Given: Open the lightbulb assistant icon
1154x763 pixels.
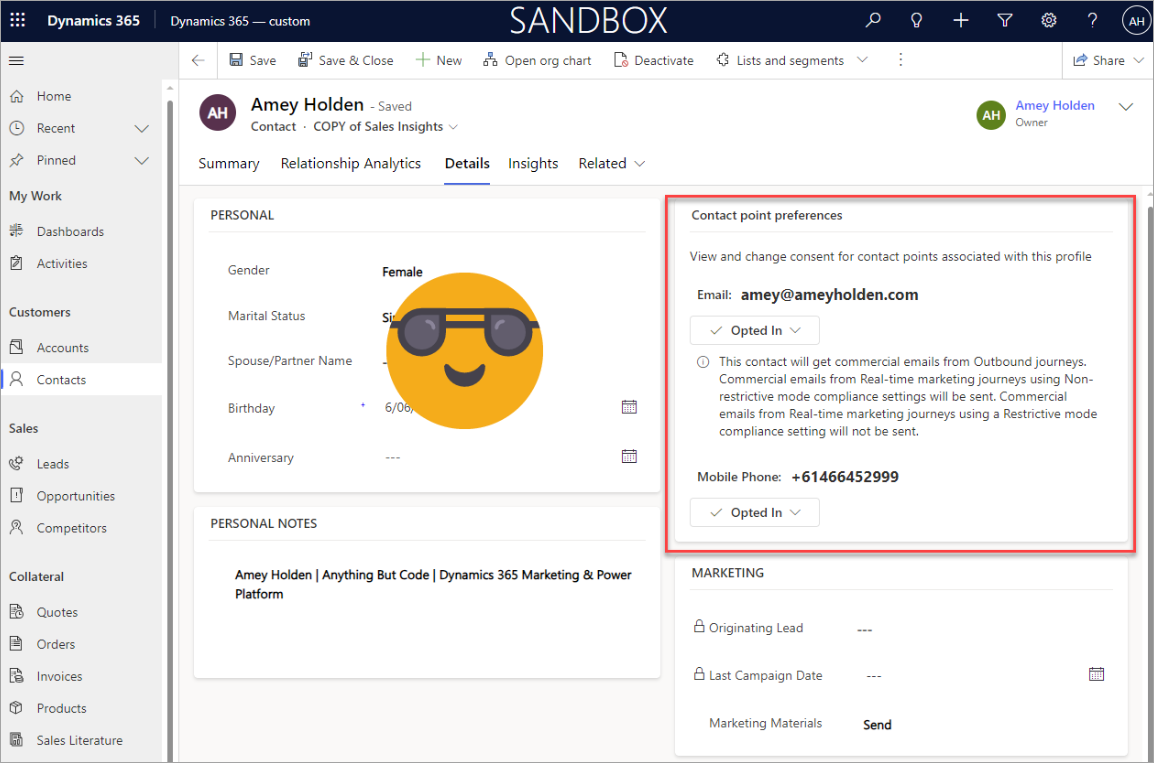Looking at the screenshot, I should click(x=916, y=21).
